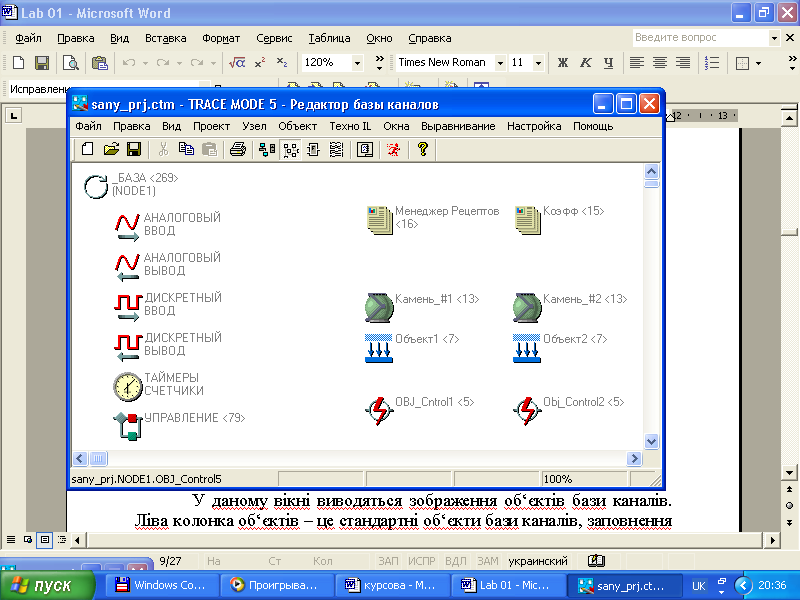Screen dimensions: 800x600
Task: Toggle left text alignment in Word
Action: [636, 62]
